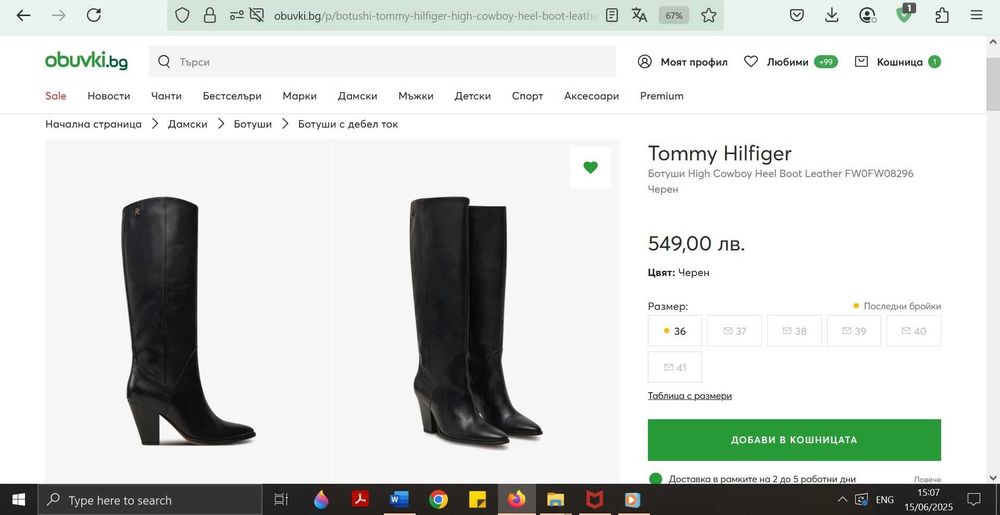The height and width of the screenshot is (515, 1000).
Task: Open the green shield extension icon
Action: click(x=904, y=14)
